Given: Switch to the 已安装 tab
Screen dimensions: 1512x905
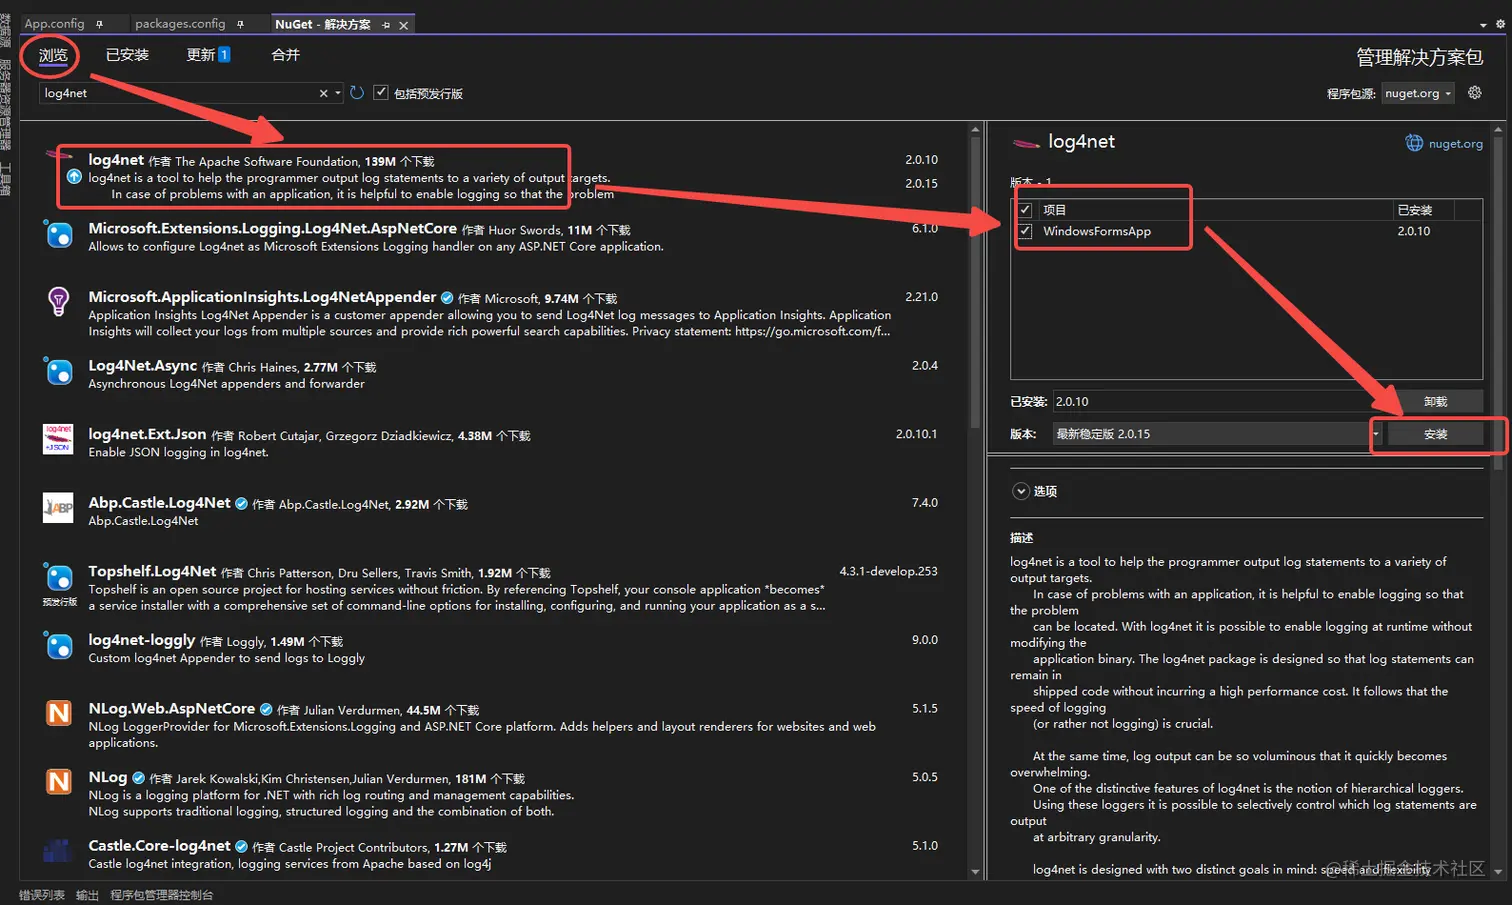Looking at the screenshot, I should (x=126, y=54).
